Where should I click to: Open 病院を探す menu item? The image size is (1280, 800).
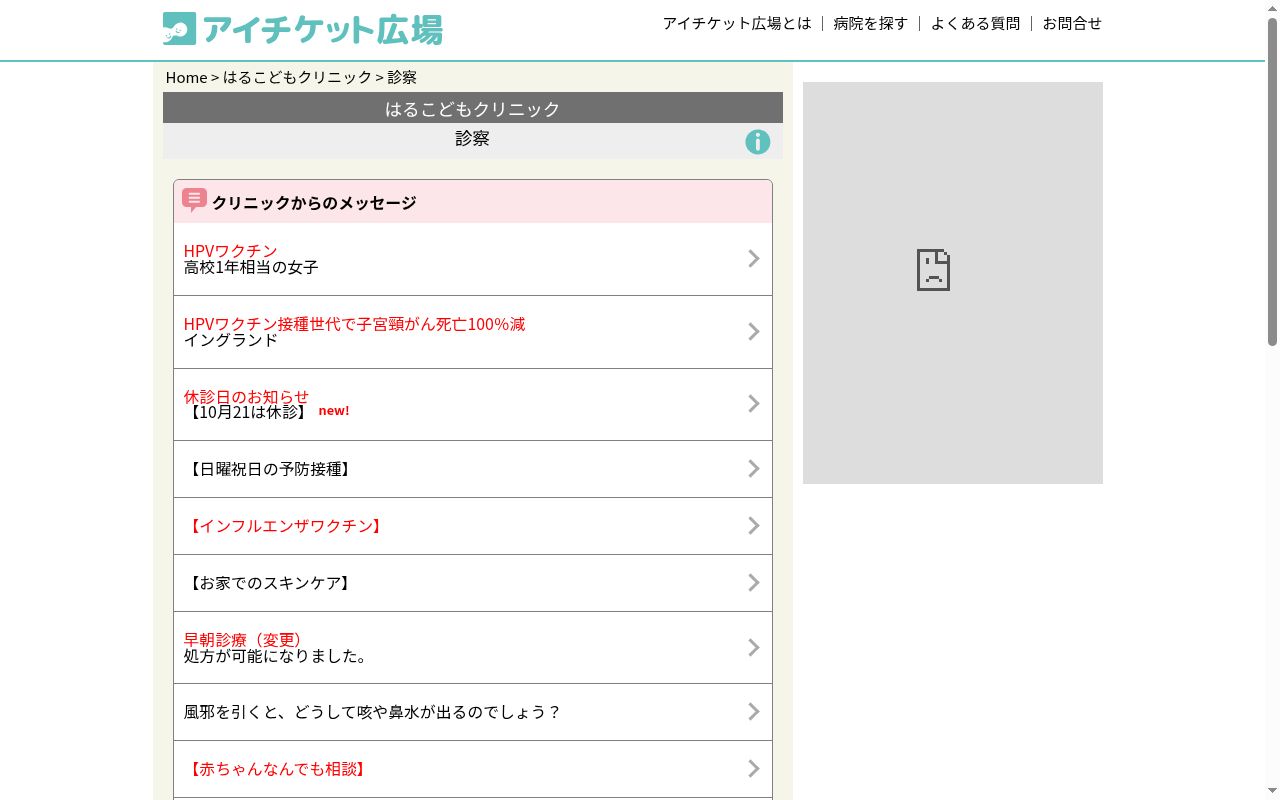[871, 23]
